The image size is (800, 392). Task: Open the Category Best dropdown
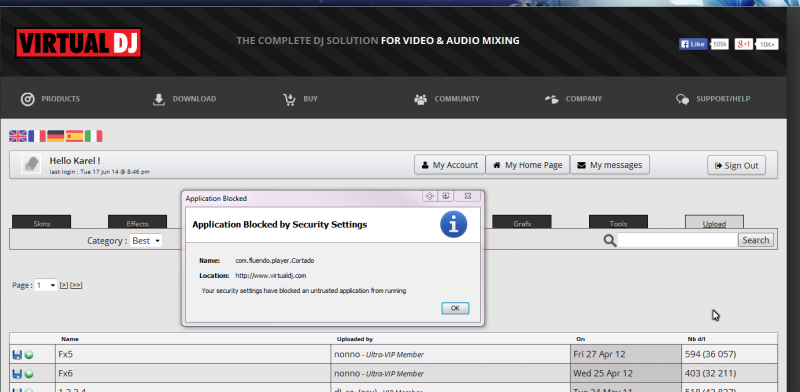(145, 240)
